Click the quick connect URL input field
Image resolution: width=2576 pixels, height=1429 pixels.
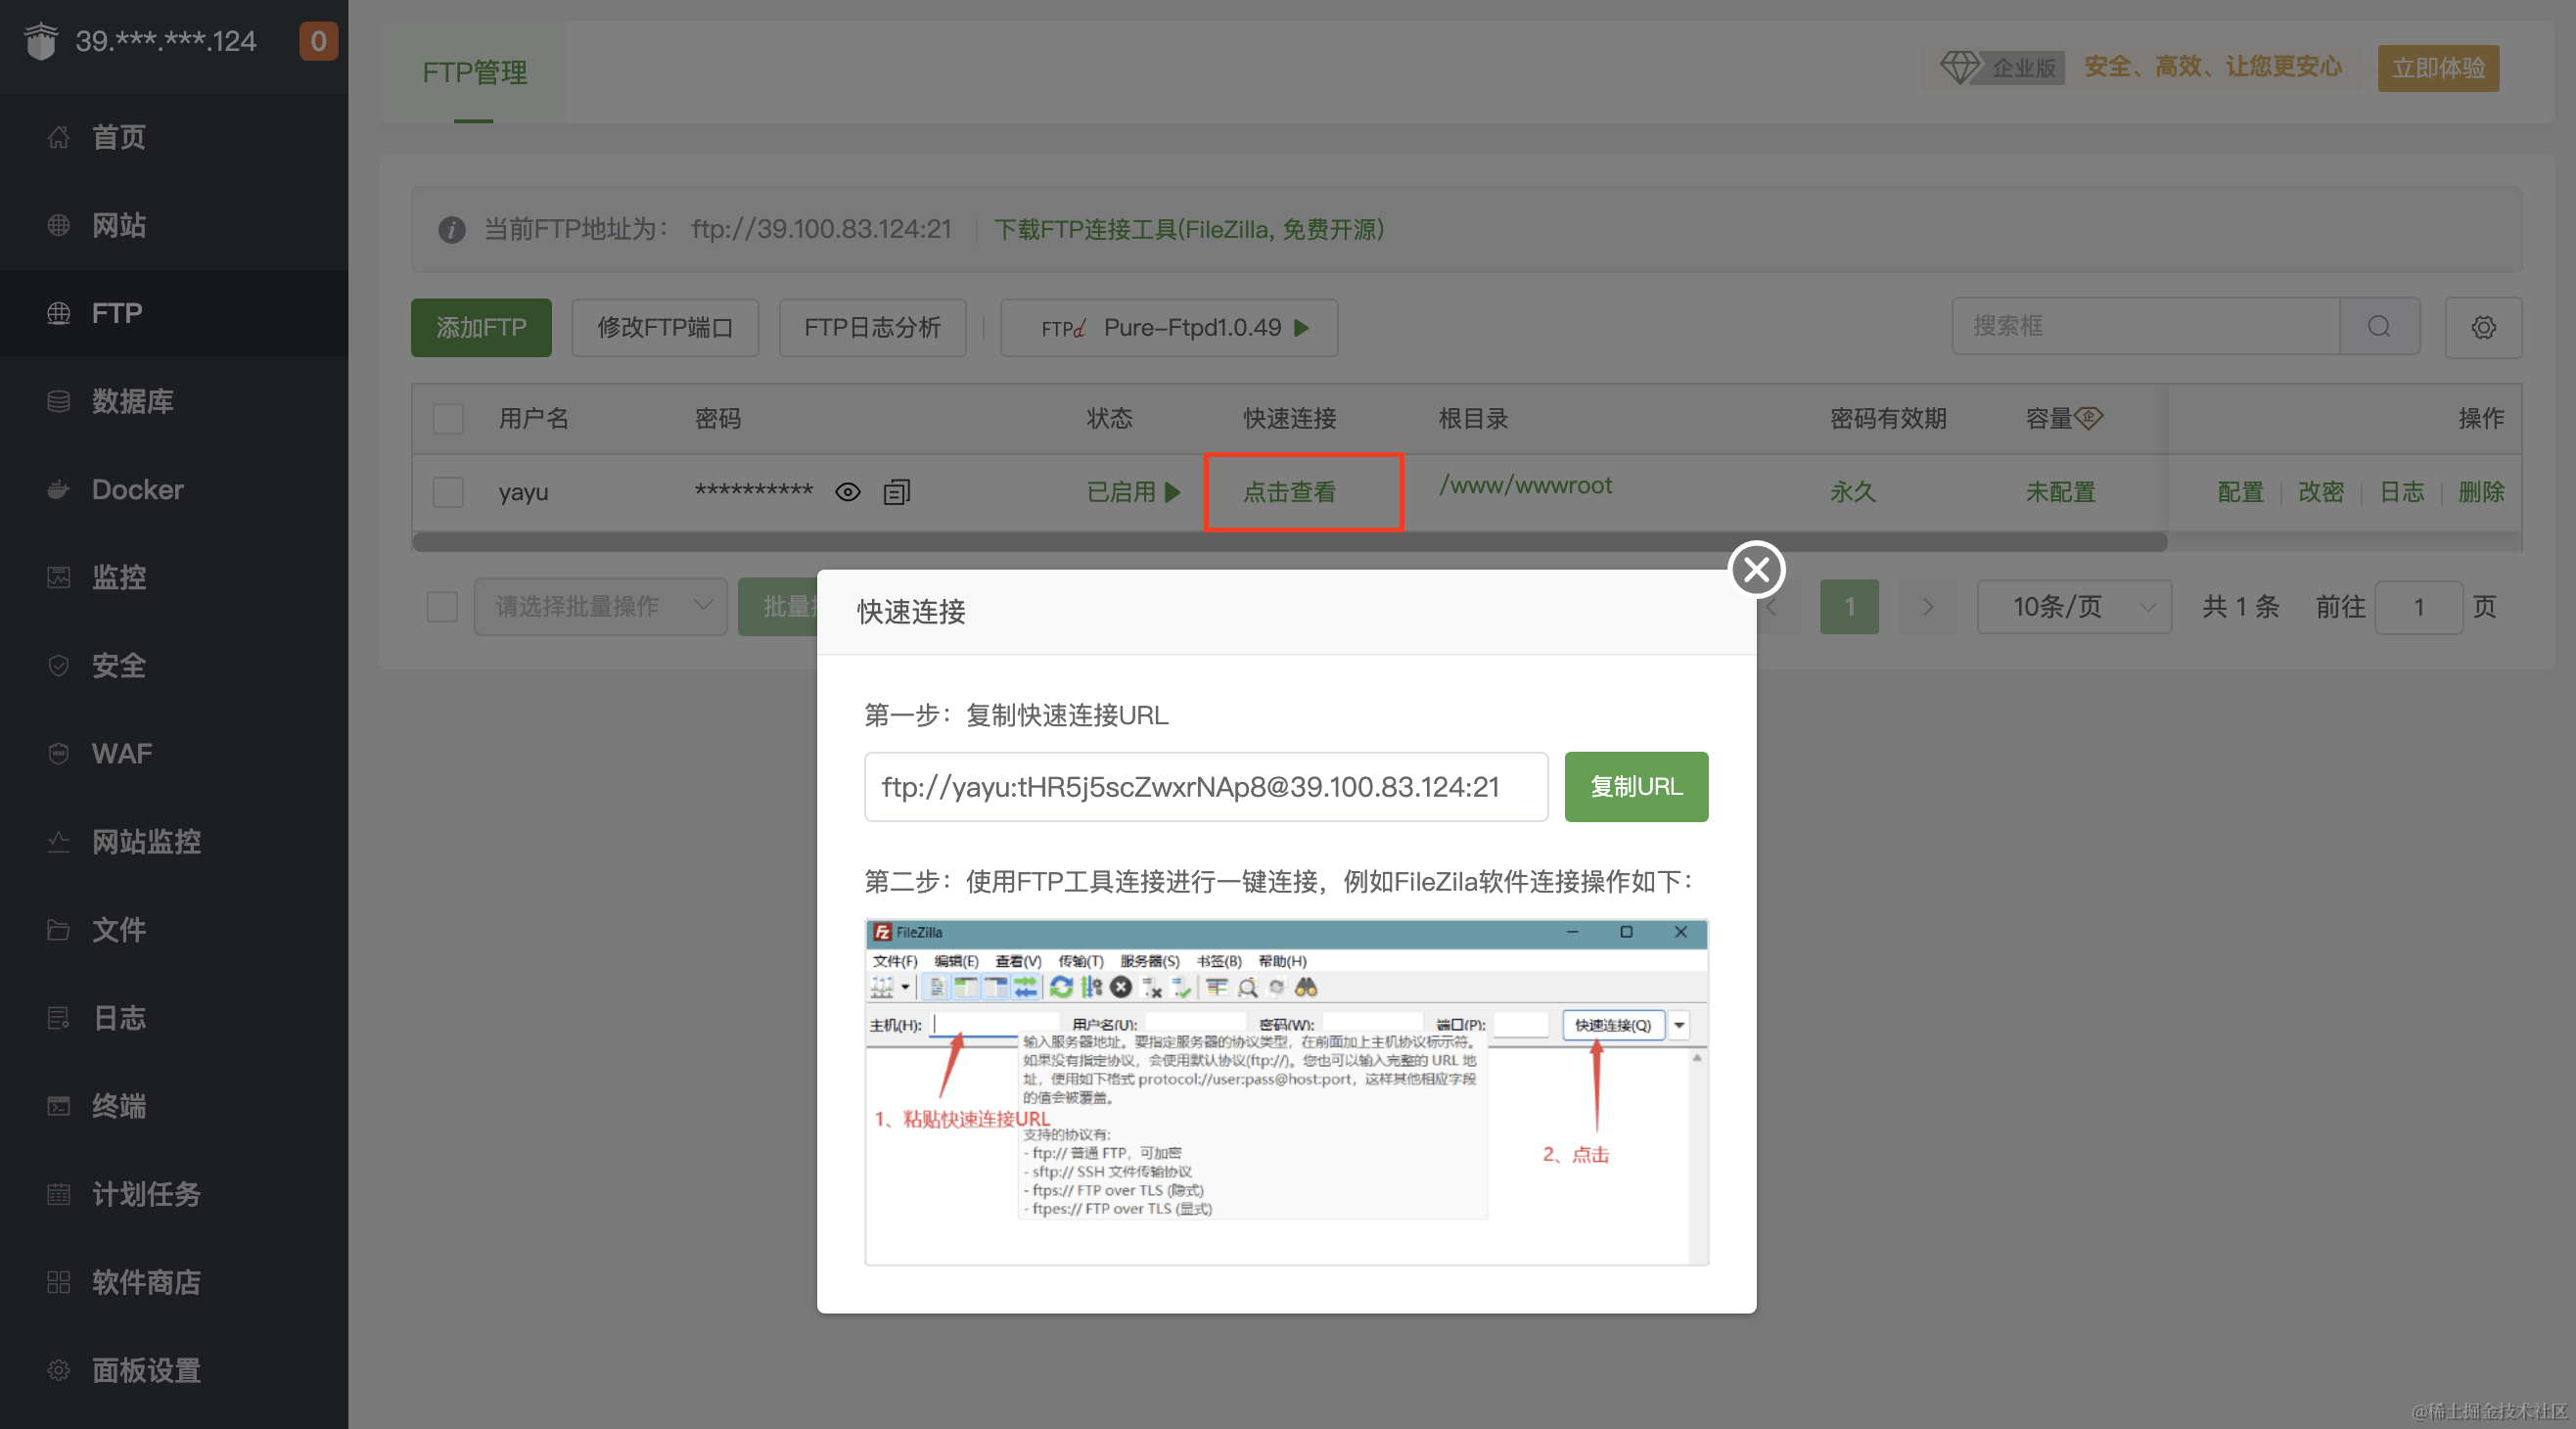click(x=1204, y=787)
